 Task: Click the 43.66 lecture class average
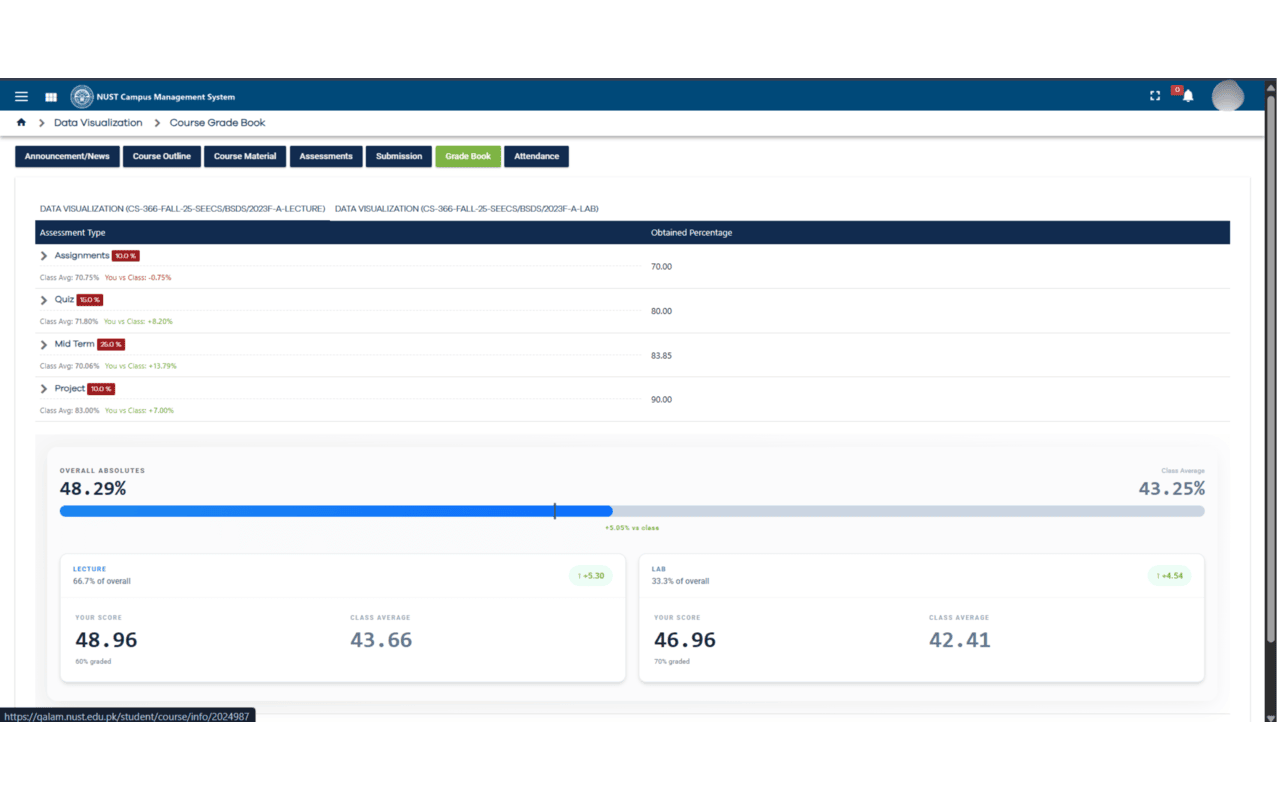tap(381, 640)
